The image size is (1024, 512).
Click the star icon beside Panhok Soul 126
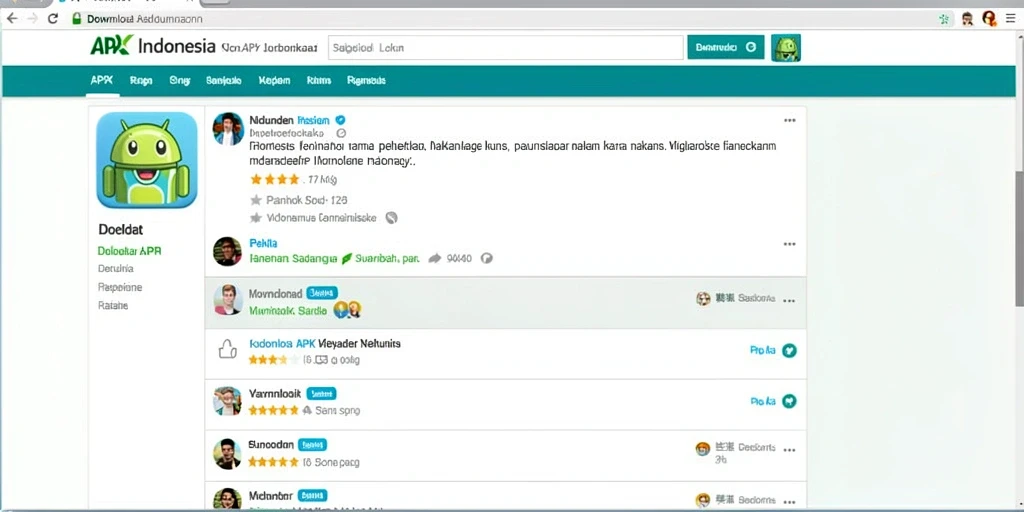pos(256,200)
